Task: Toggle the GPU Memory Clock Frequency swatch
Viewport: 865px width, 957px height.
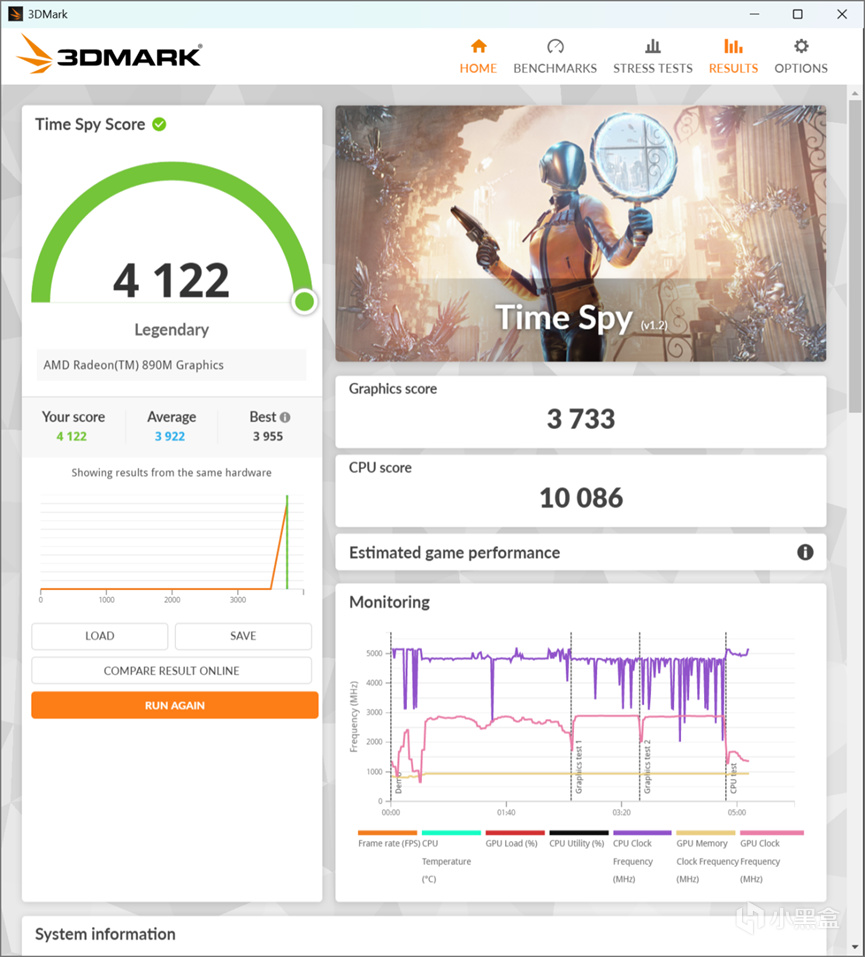Action: coord(706,832)
